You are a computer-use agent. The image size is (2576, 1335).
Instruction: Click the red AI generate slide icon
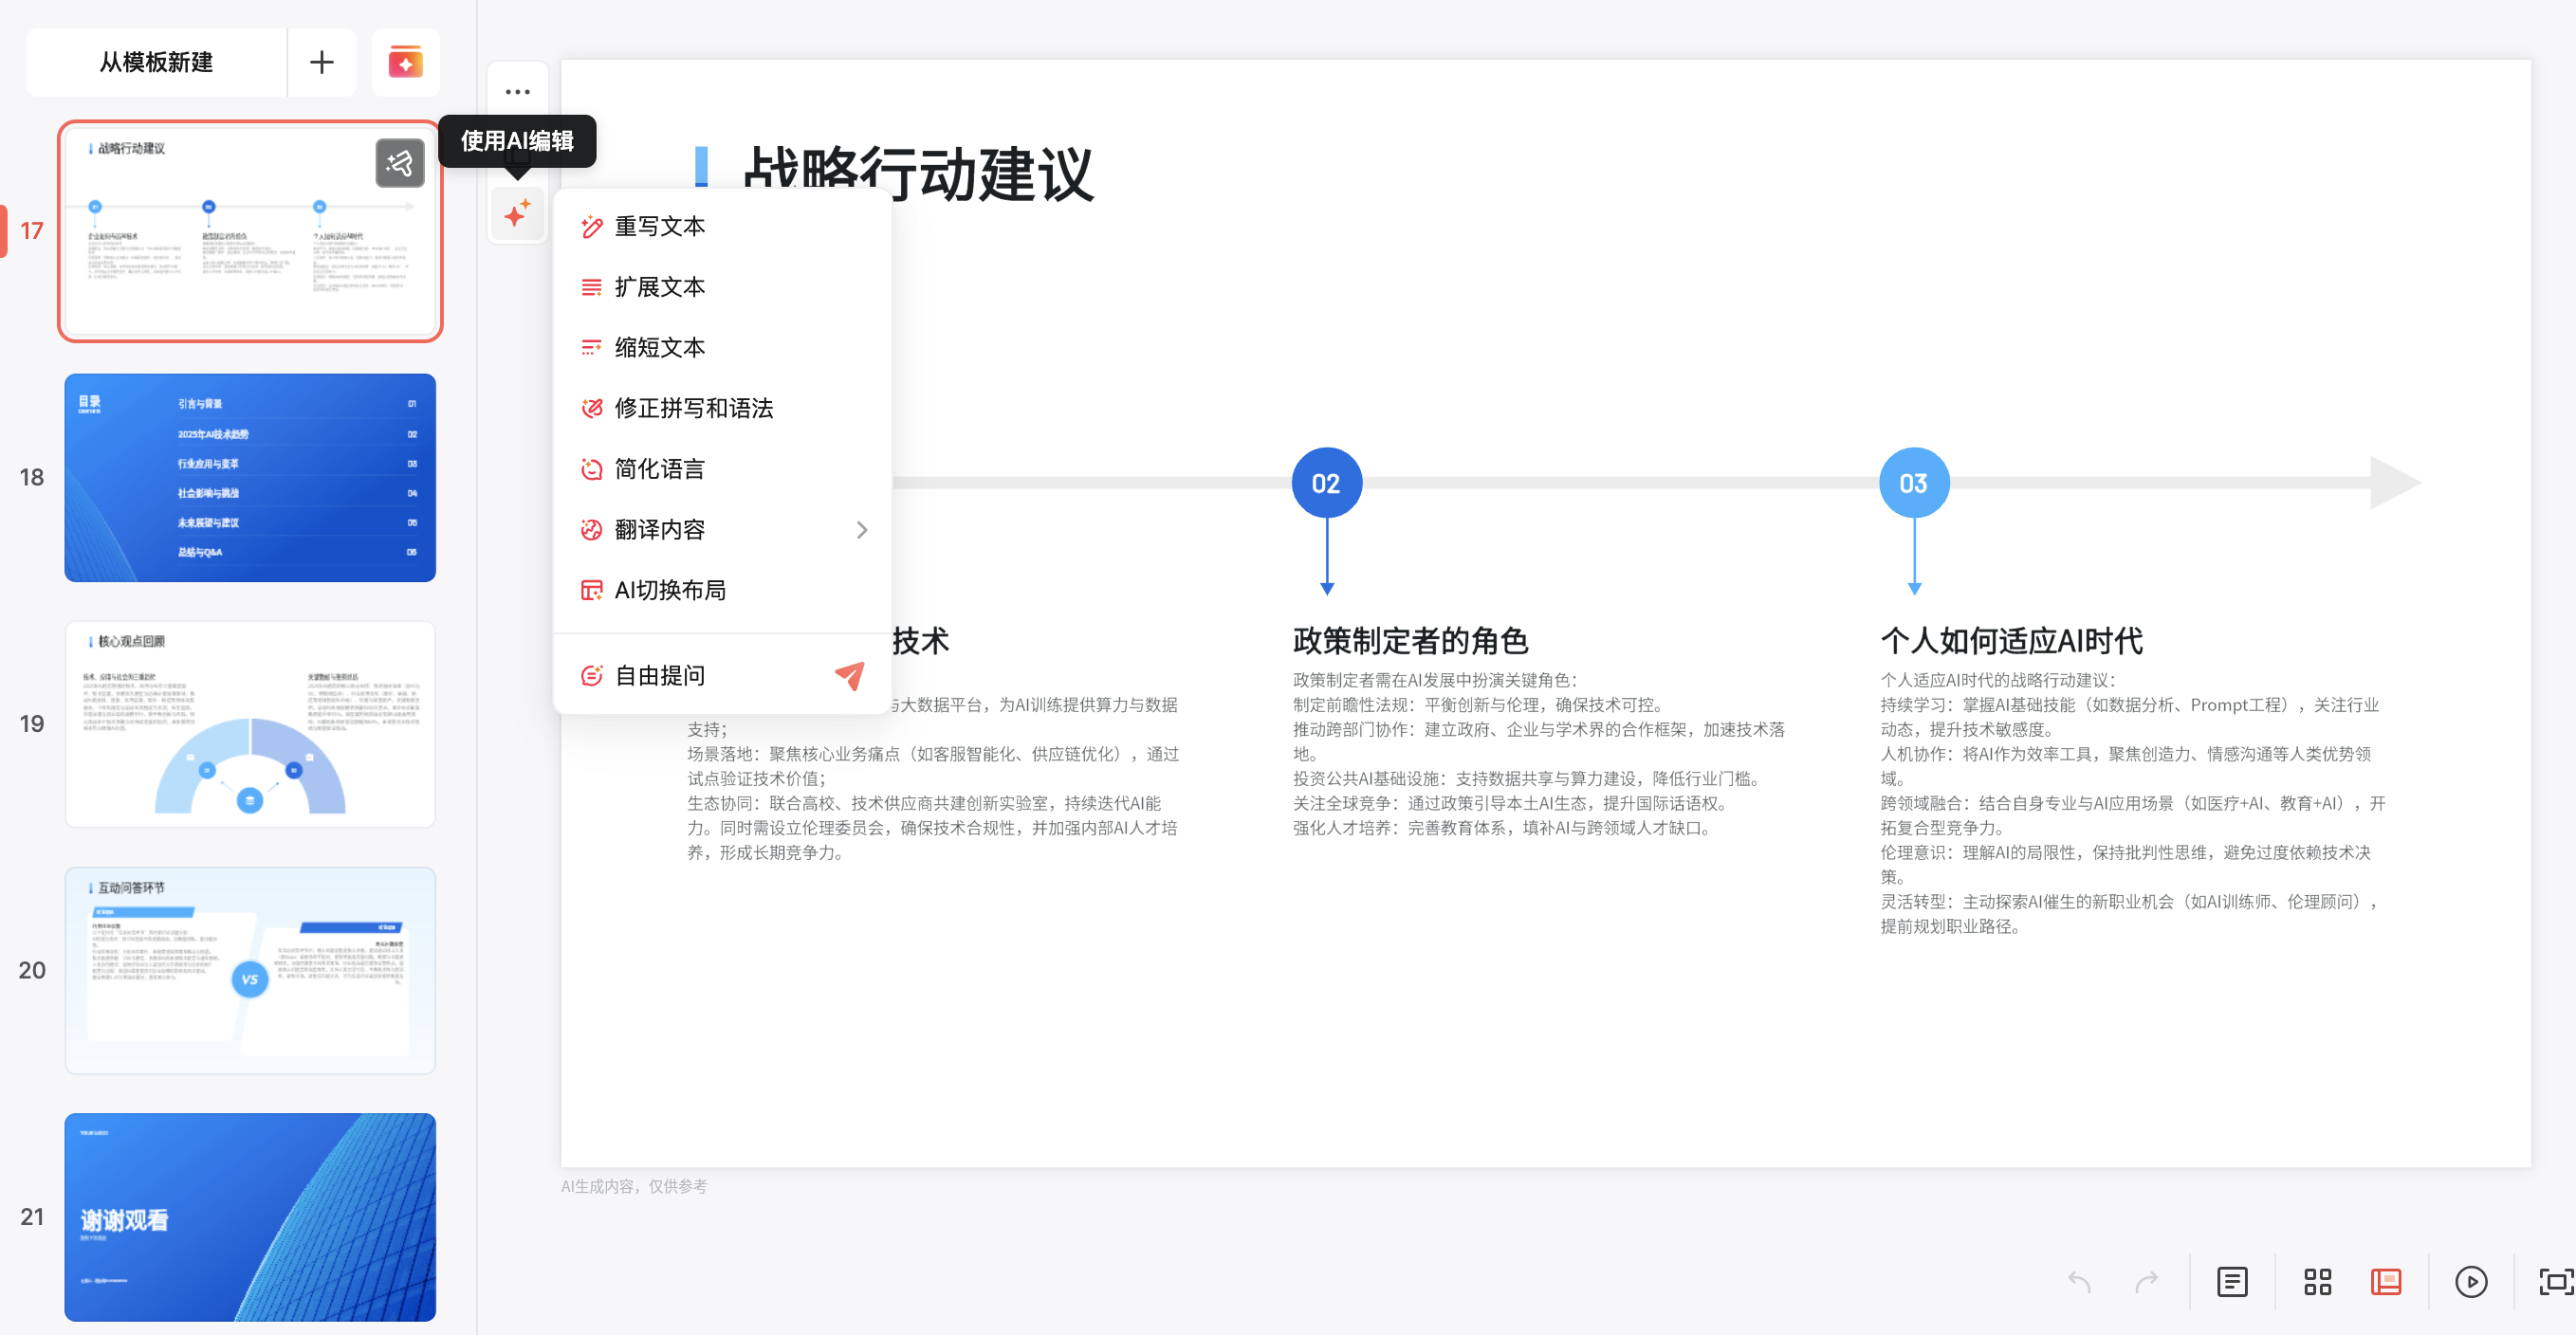click(405, 62)
